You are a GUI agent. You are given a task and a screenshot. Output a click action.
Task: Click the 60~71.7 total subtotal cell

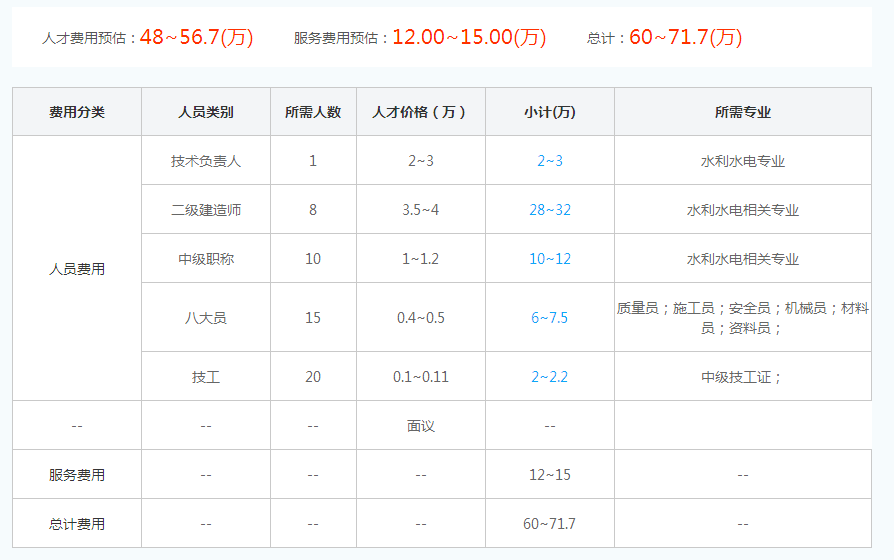(x=550, y=524)
